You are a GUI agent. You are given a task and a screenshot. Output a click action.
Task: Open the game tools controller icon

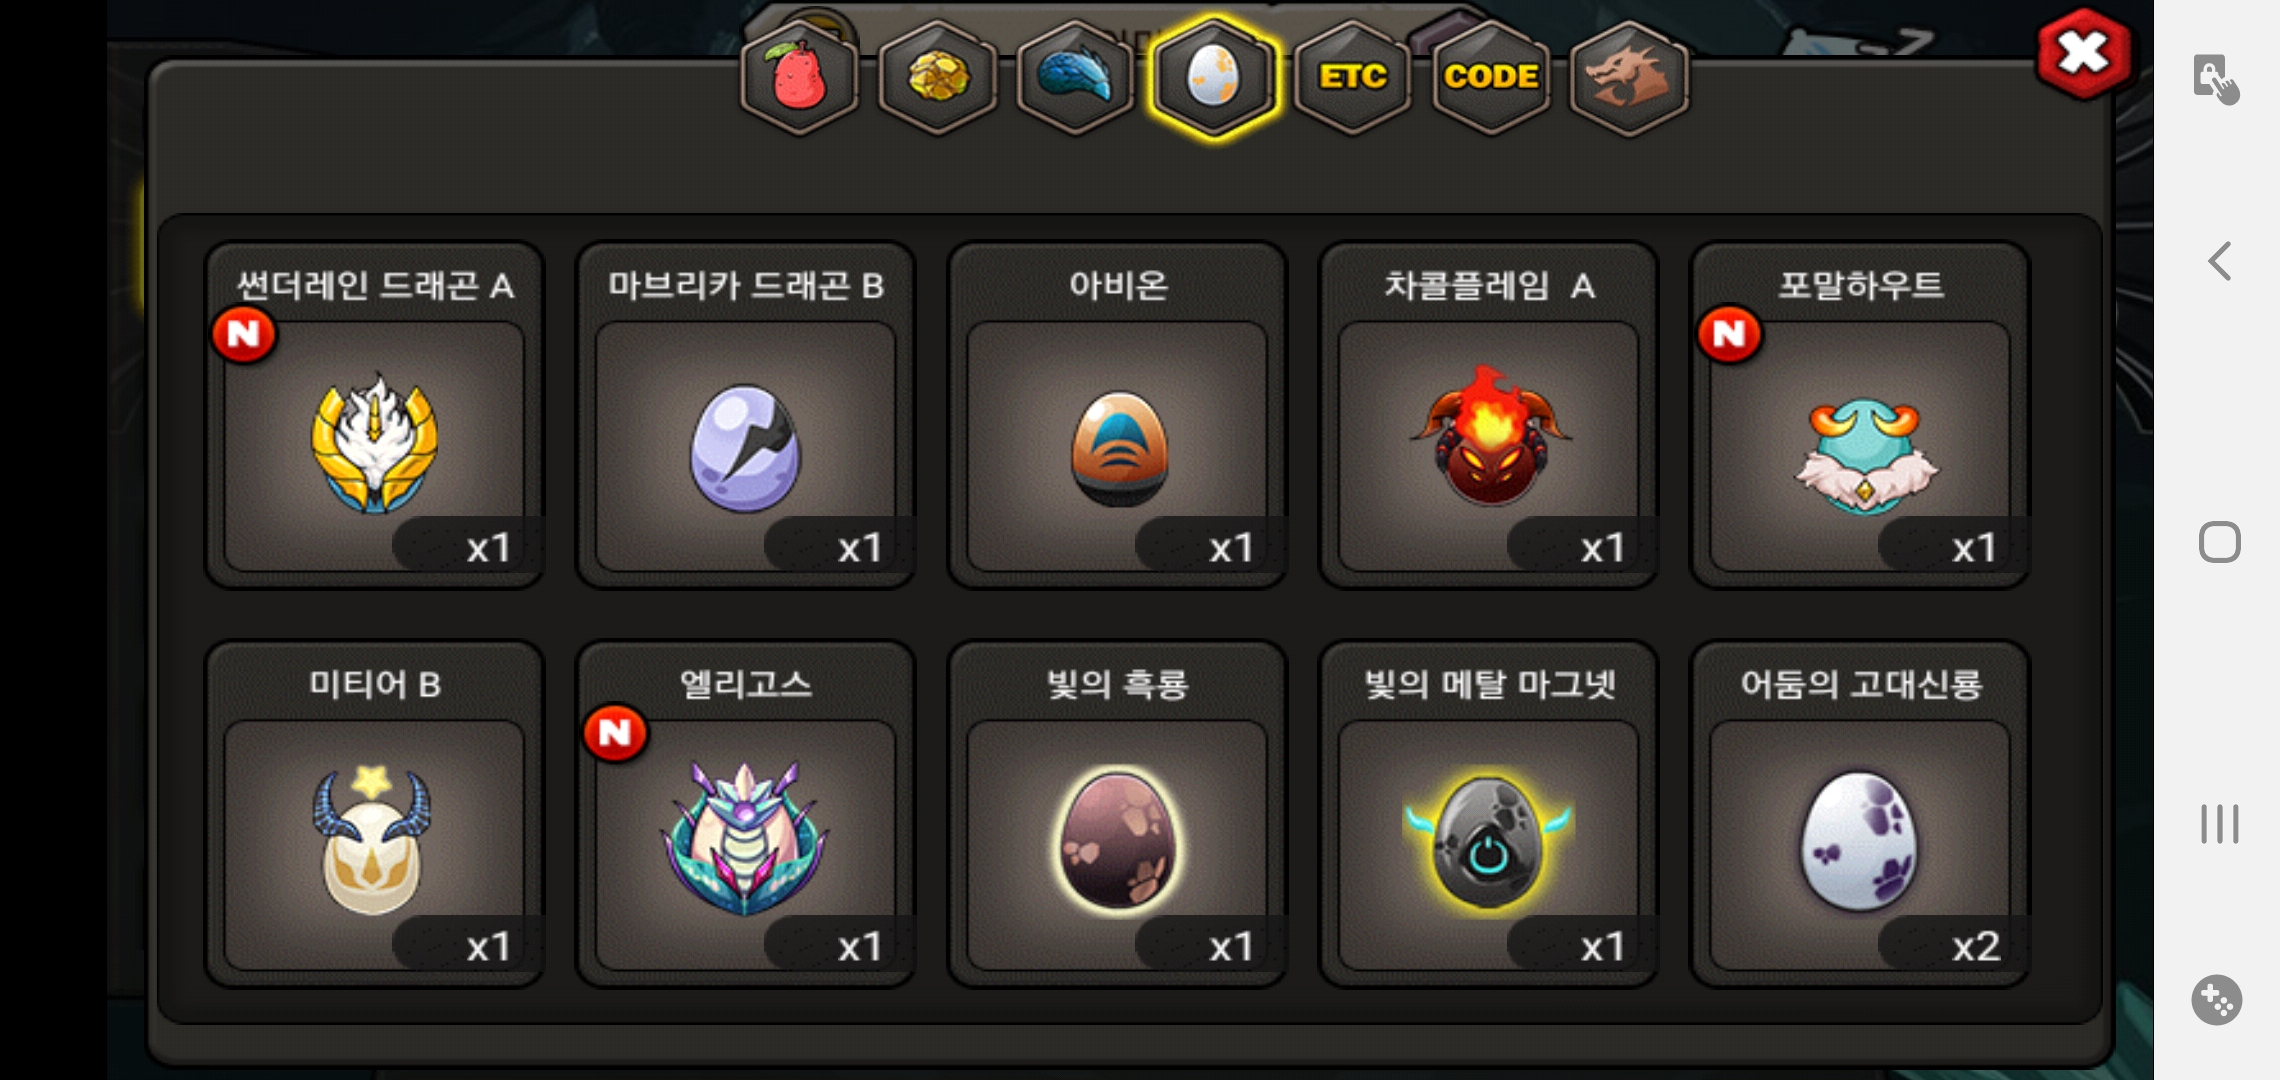click(x=2217, y=1000)
